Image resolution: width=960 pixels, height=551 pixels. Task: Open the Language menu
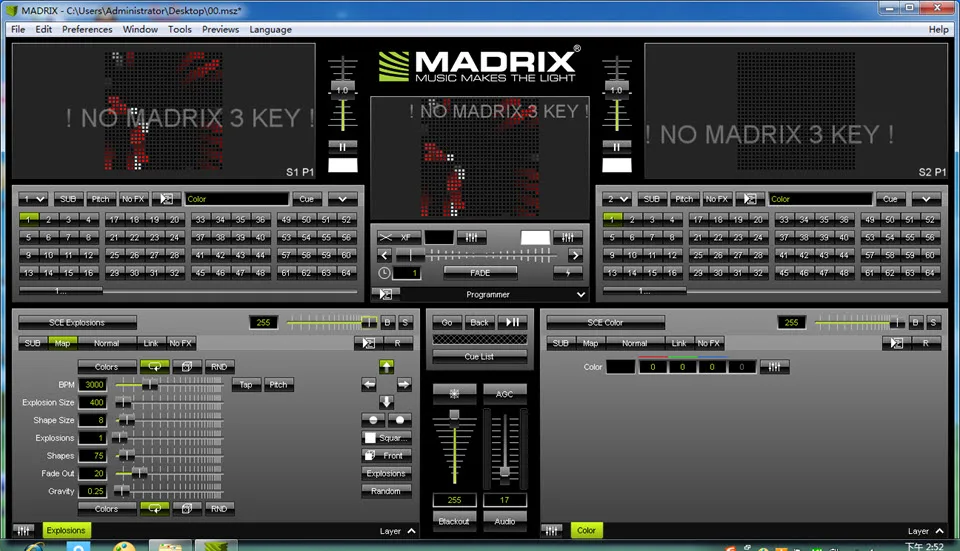pos(271,29)
